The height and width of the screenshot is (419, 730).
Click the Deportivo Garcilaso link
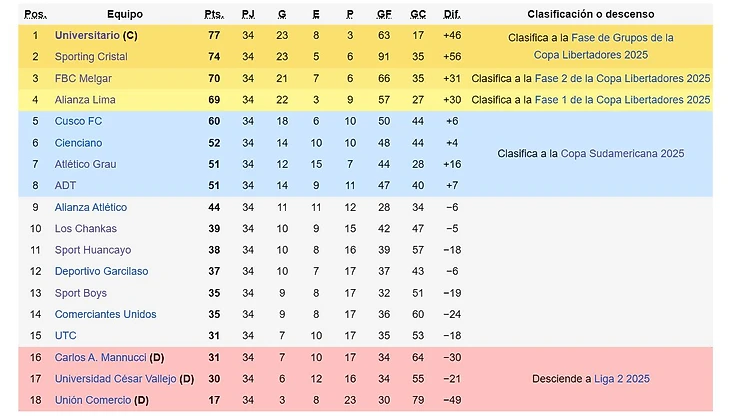pyautogui.click(x=101, y=271)
